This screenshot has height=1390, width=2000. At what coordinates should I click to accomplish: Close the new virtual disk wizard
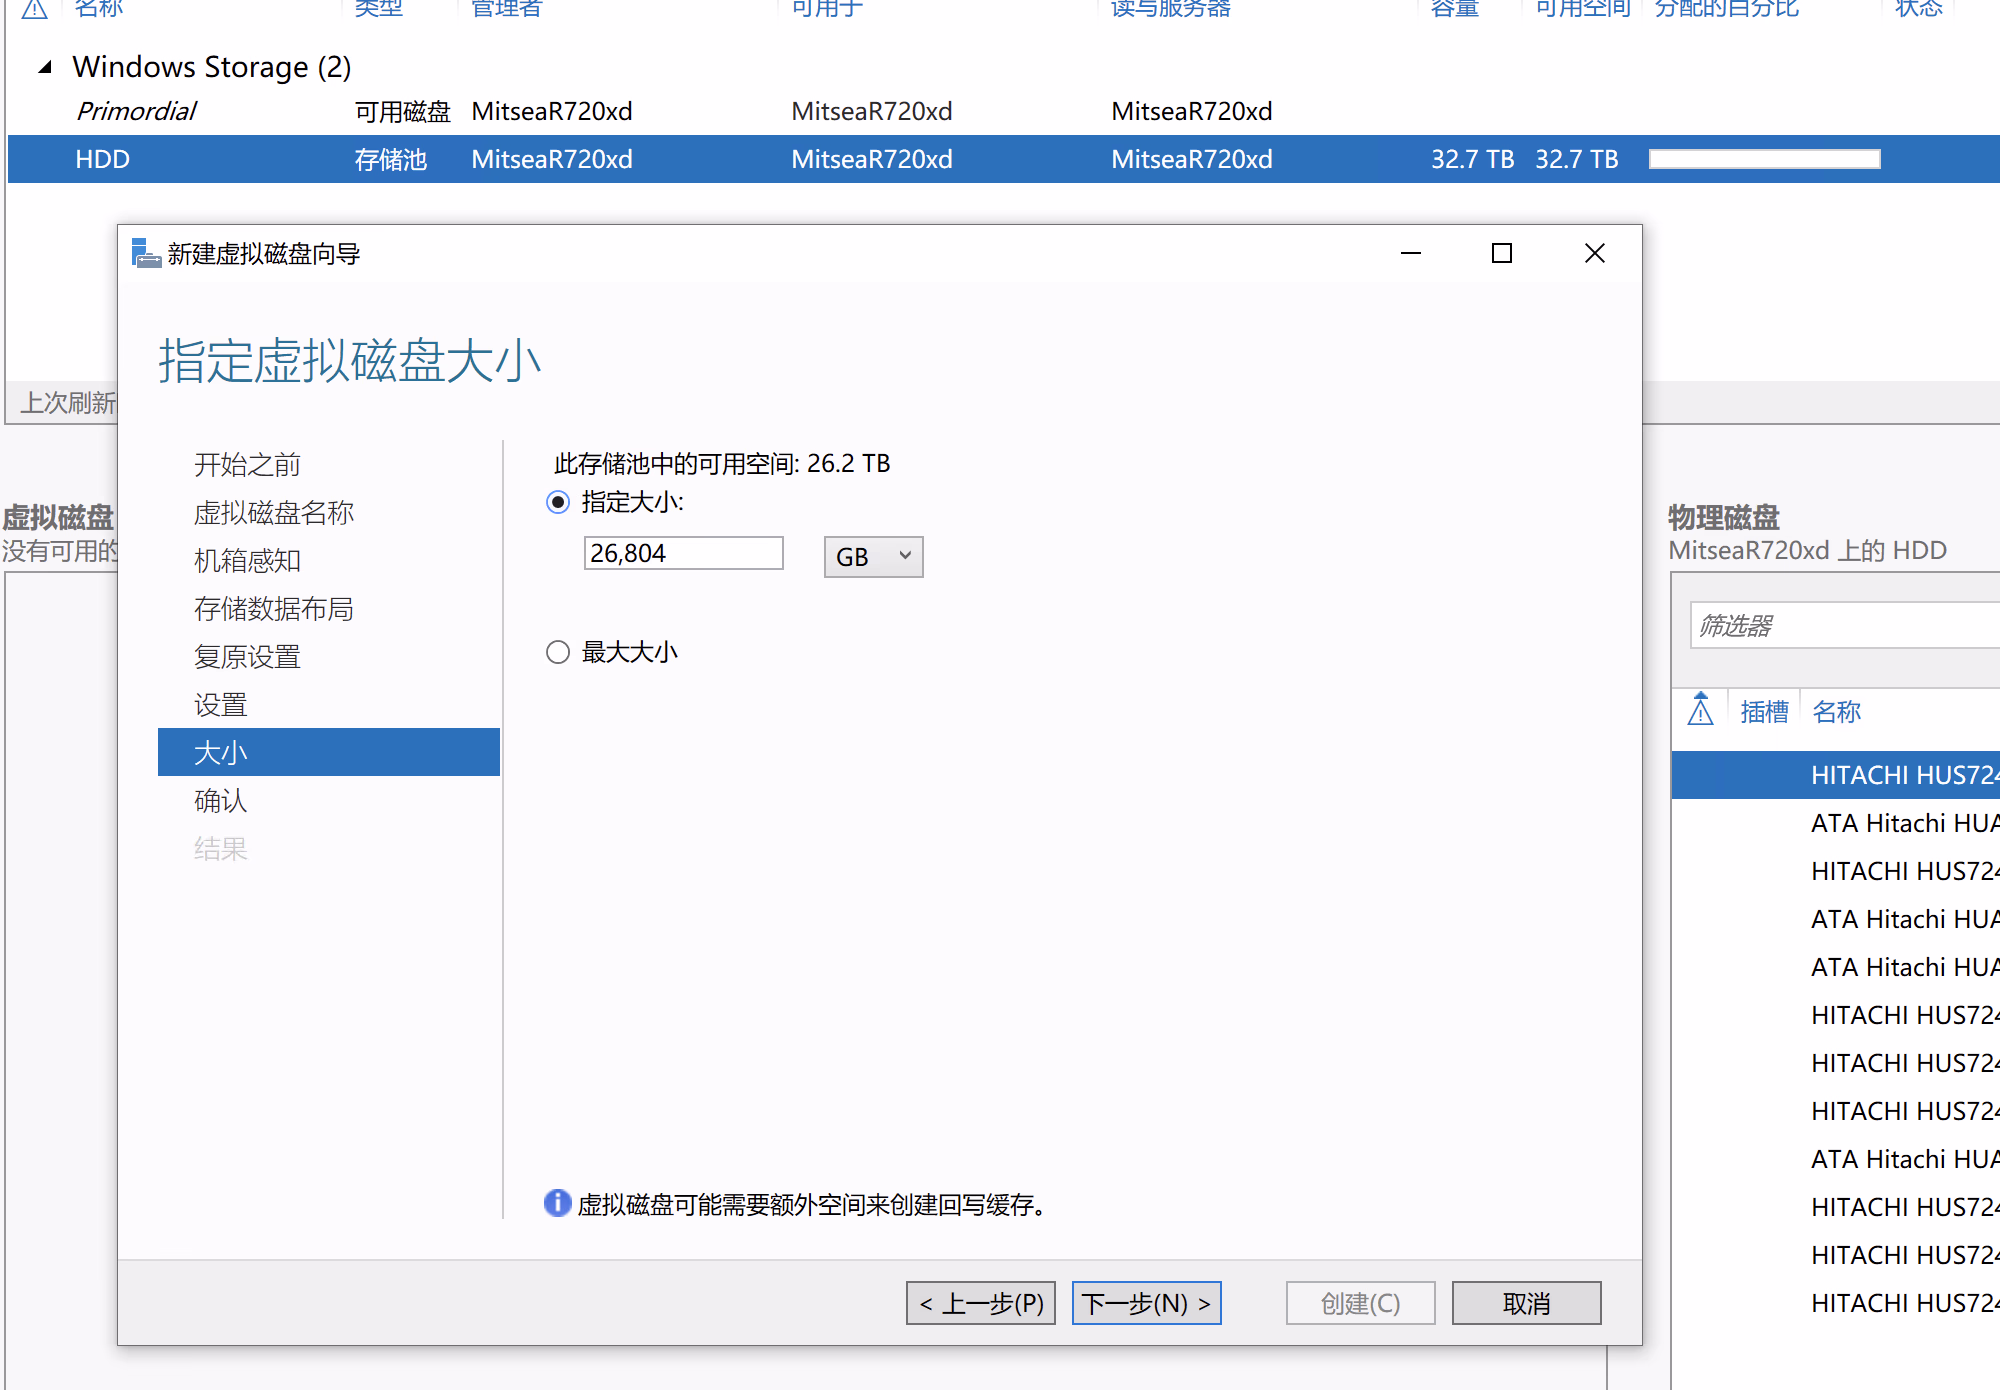[x=1594, y=253]
